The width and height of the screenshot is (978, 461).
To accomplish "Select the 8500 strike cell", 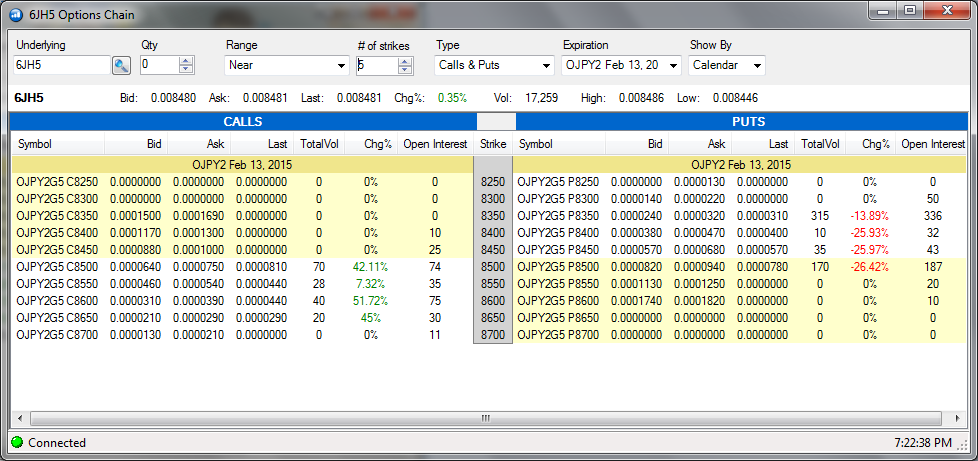I will pos(493,267).
